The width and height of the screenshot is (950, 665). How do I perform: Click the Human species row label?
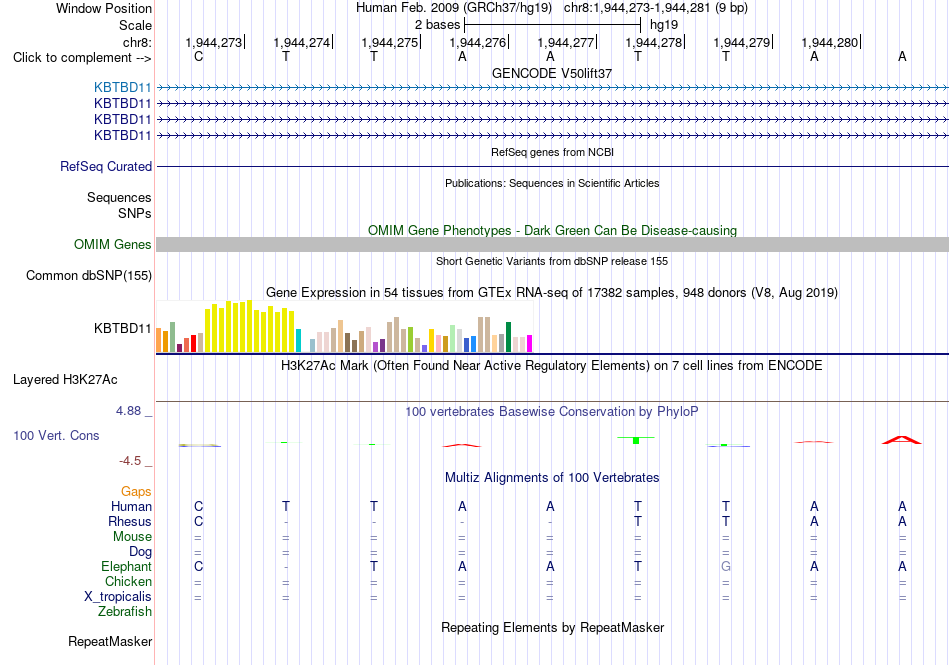(x=131, y=506)
